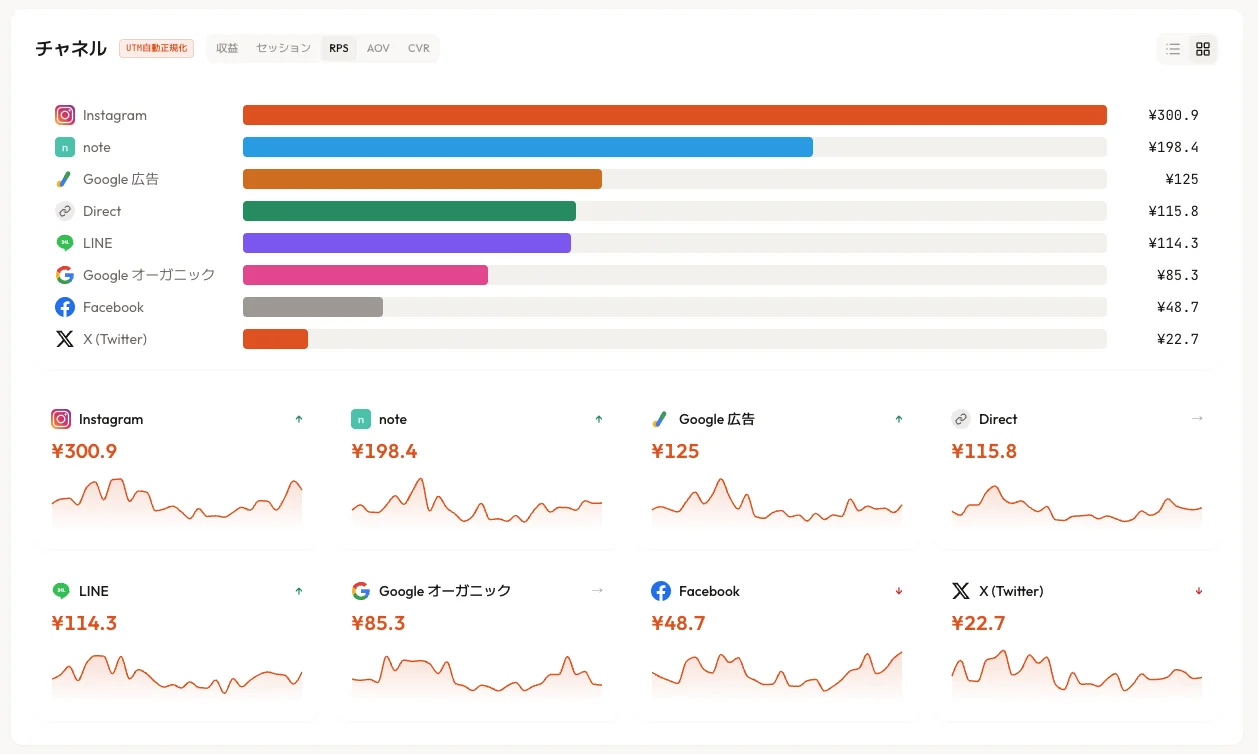
Task: Click the LINE card sparkline chart
Action: [176, 675]
